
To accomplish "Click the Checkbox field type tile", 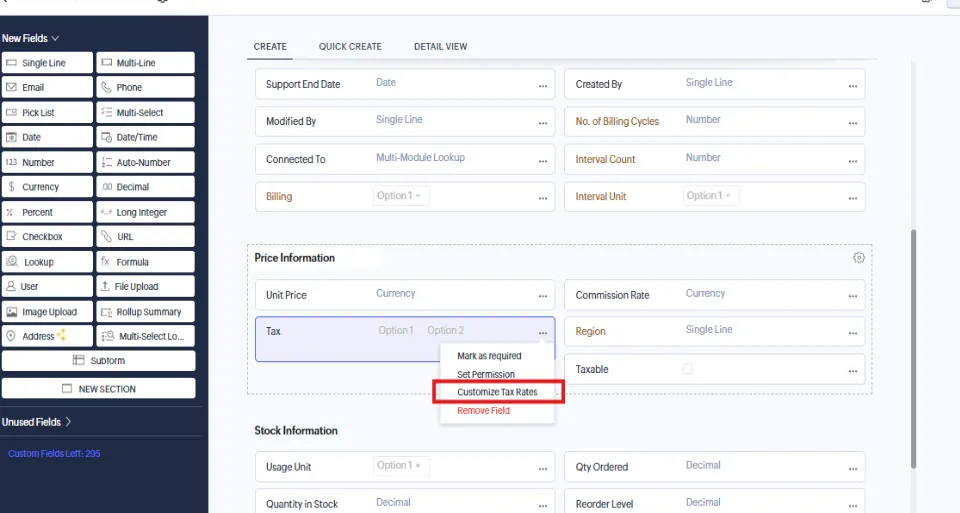I will pos(47,237).
